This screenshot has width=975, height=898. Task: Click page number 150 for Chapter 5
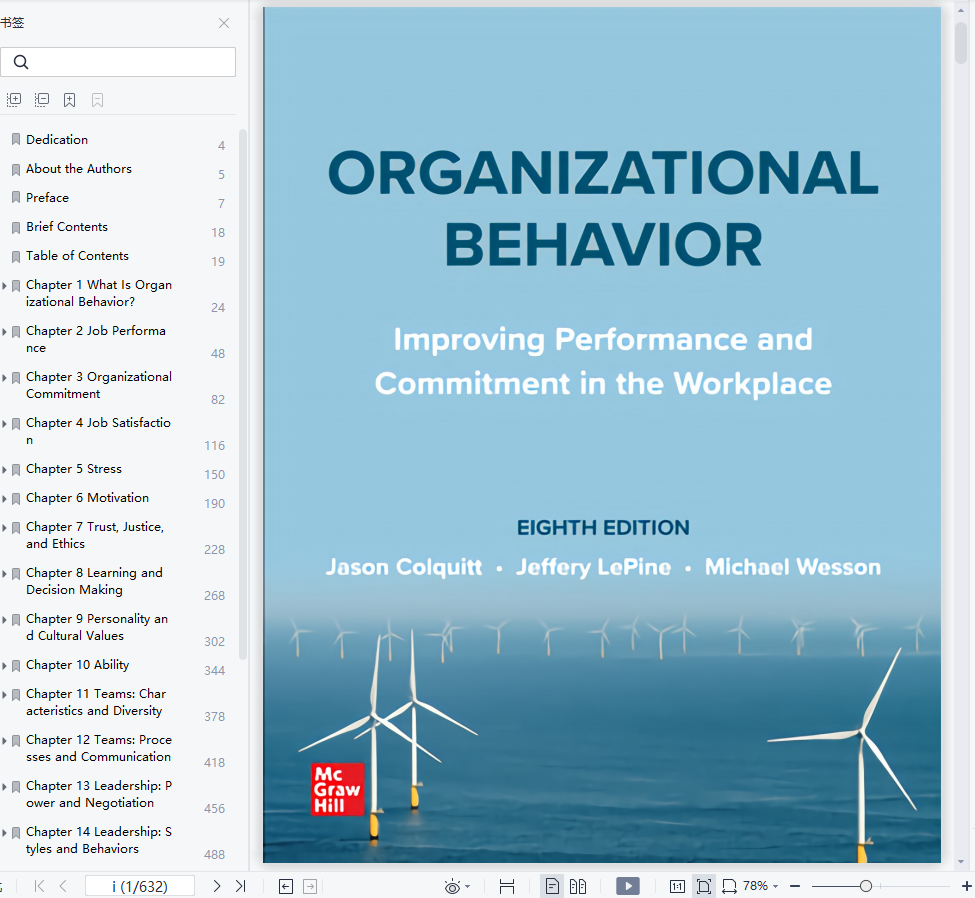[215, 474]
